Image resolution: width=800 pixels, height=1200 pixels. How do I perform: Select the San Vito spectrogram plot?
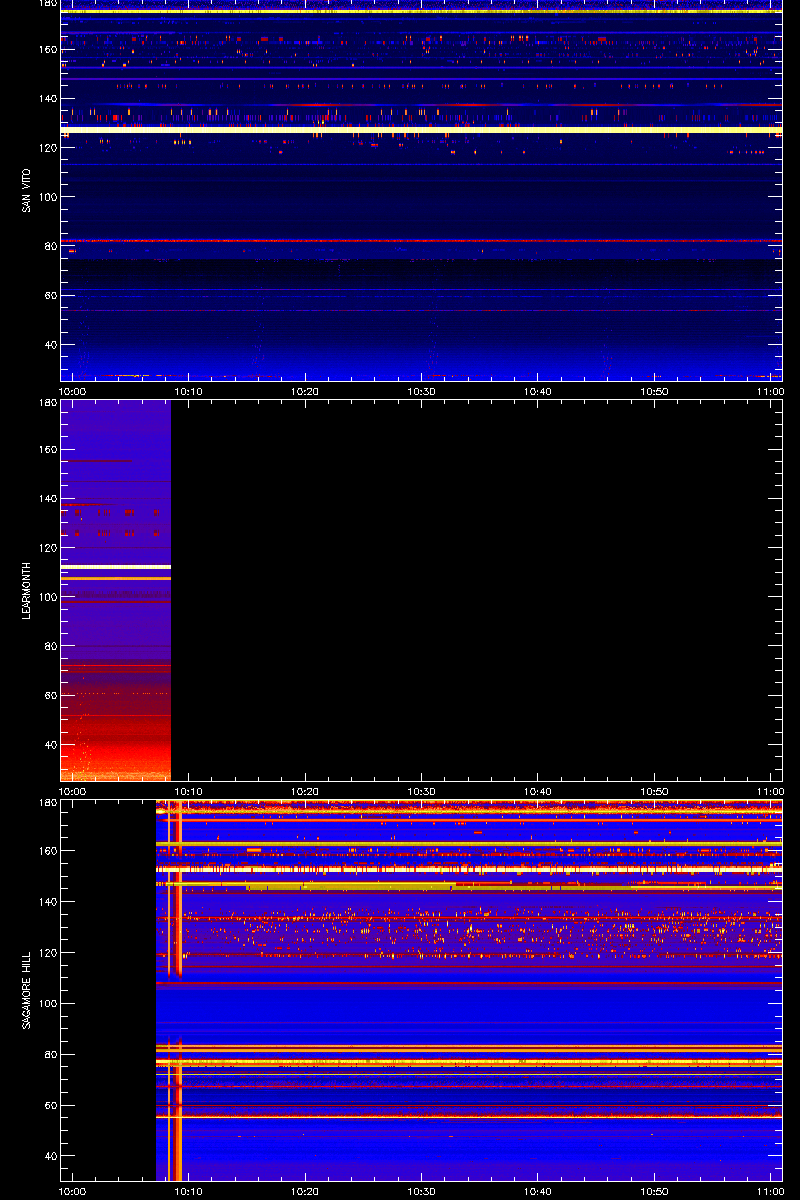421,190
